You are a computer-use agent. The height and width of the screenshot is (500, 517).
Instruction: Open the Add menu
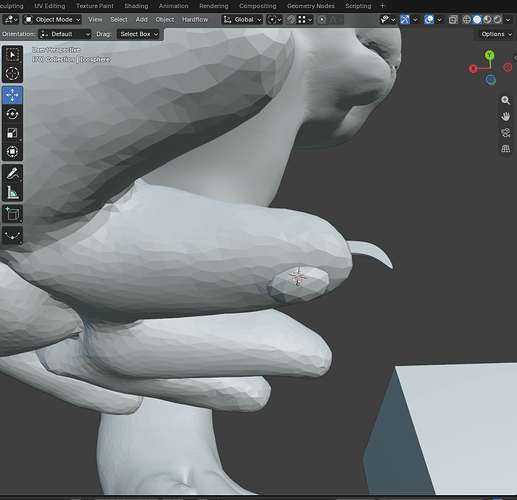click(x=141, y=20)
